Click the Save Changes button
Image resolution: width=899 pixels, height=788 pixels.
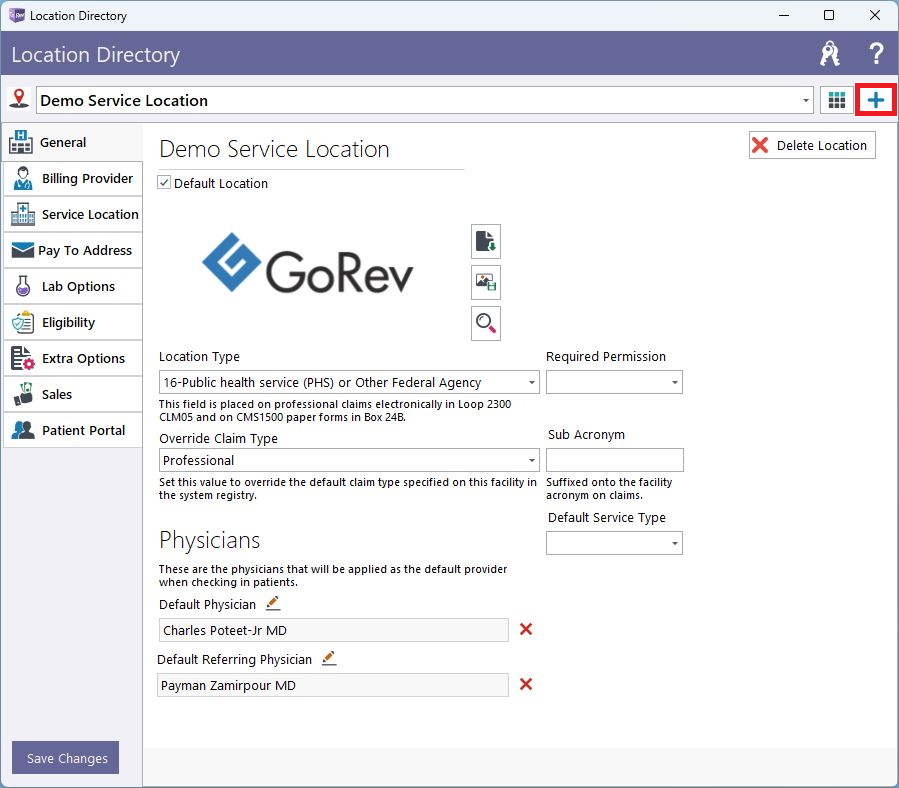(65, 758)
